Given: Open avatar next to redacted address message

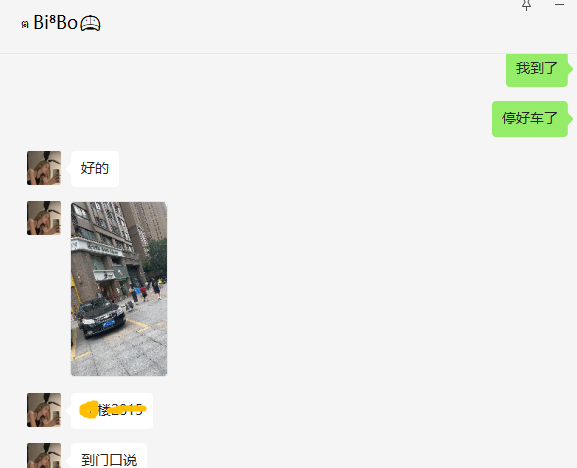Looking at the screenshot, I should [x=44, y=410].
